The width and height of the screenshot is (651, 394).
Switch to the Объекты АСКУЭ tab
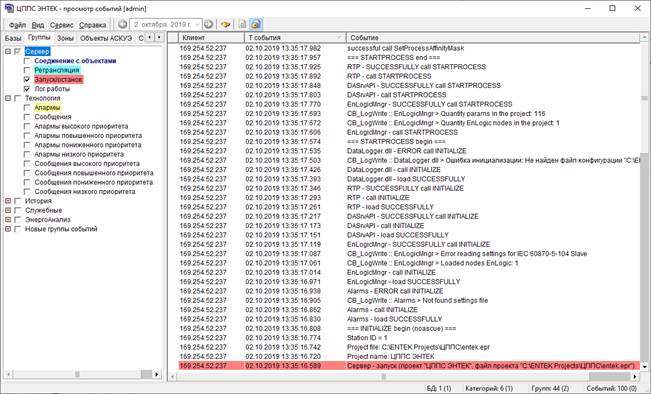coord(106,38)
